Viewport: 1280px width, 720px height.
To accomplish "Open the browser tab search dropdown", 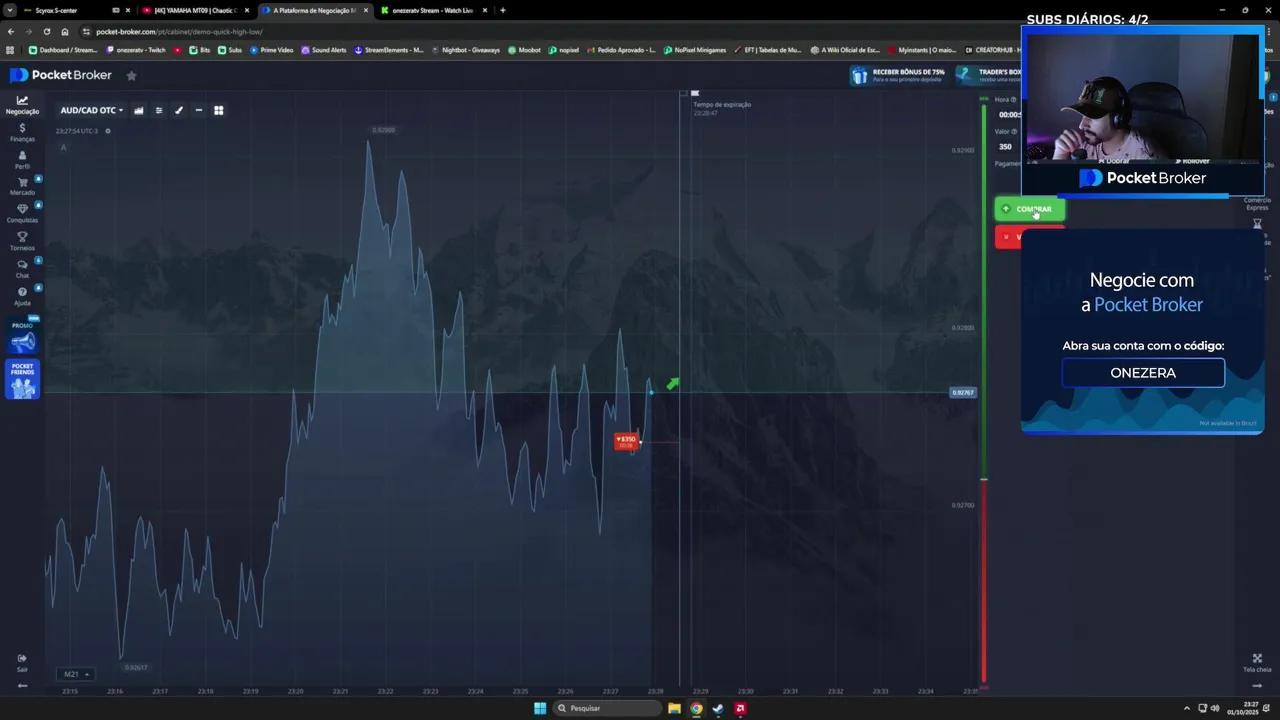I will (x=9, y=10).
